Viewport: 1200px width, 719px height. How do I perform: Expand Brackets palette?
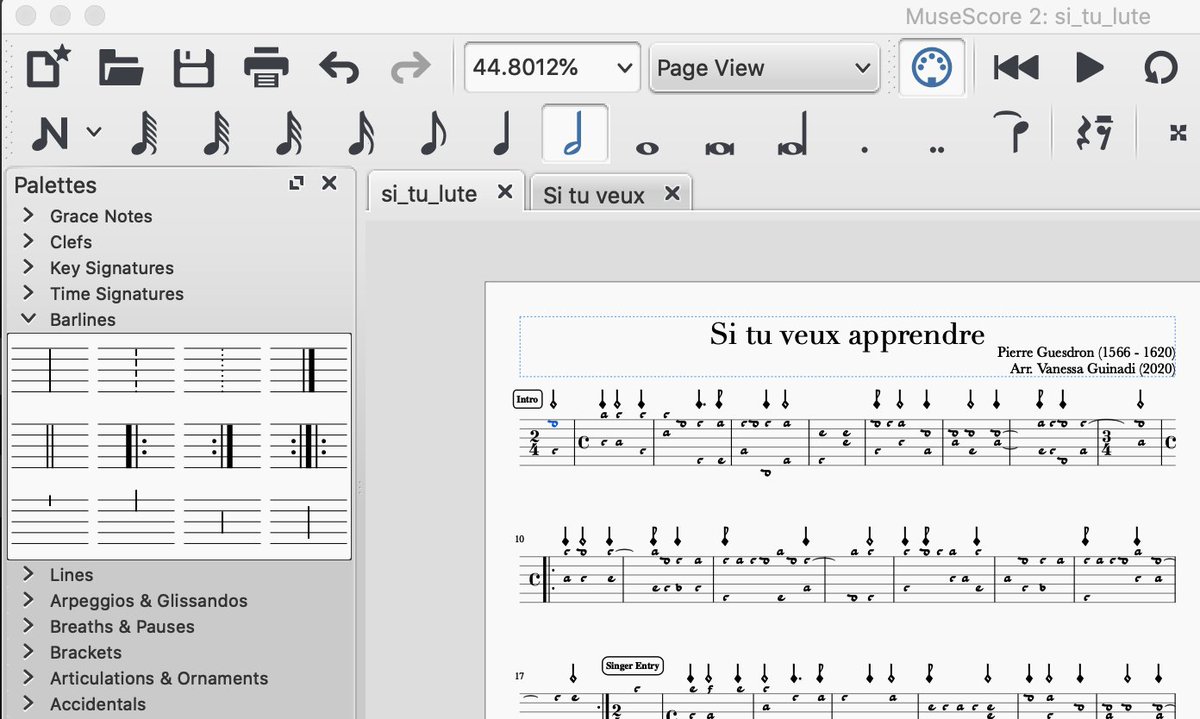pos(29,653)
